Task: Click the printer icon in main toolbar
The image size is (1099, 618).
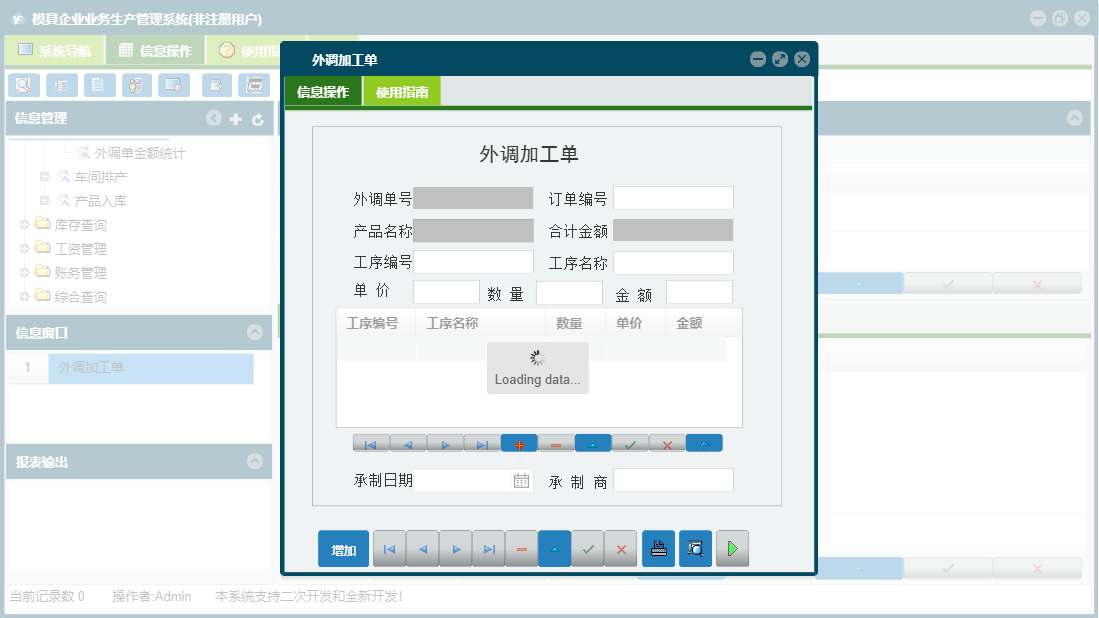Action: click(x=254, y=85)
